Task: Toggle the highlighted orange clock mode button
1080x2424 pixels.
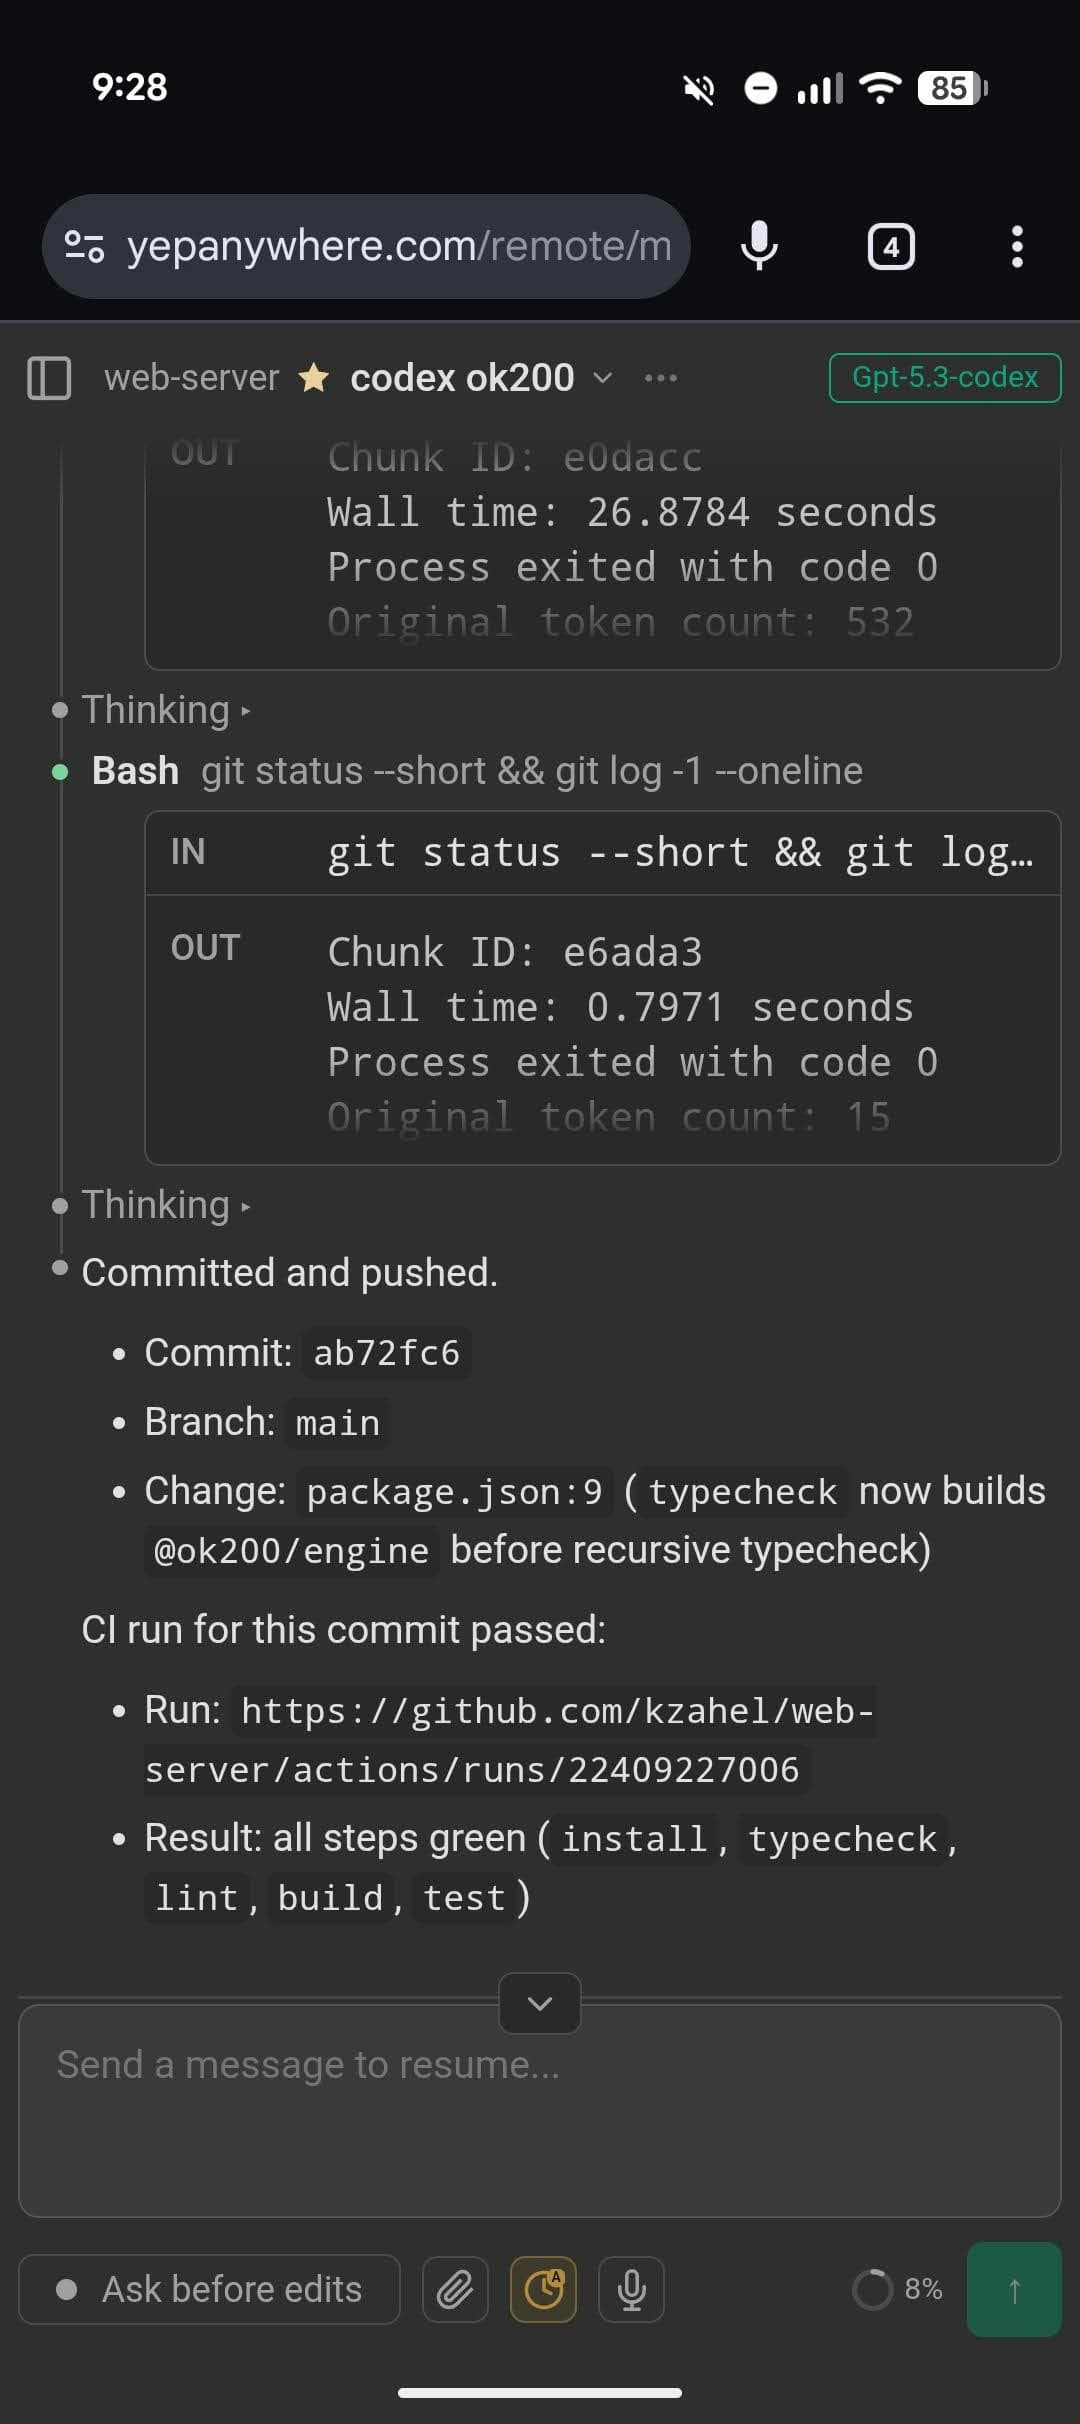Action: coord(544,2289)
